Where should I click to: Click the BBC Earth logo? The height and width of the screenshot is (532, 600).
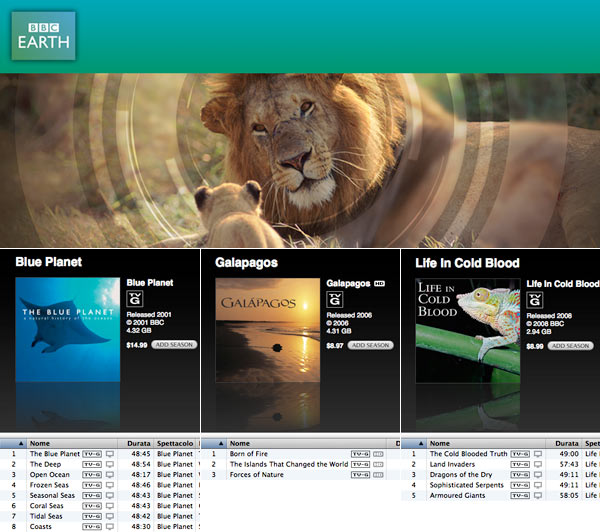[44, 35]
